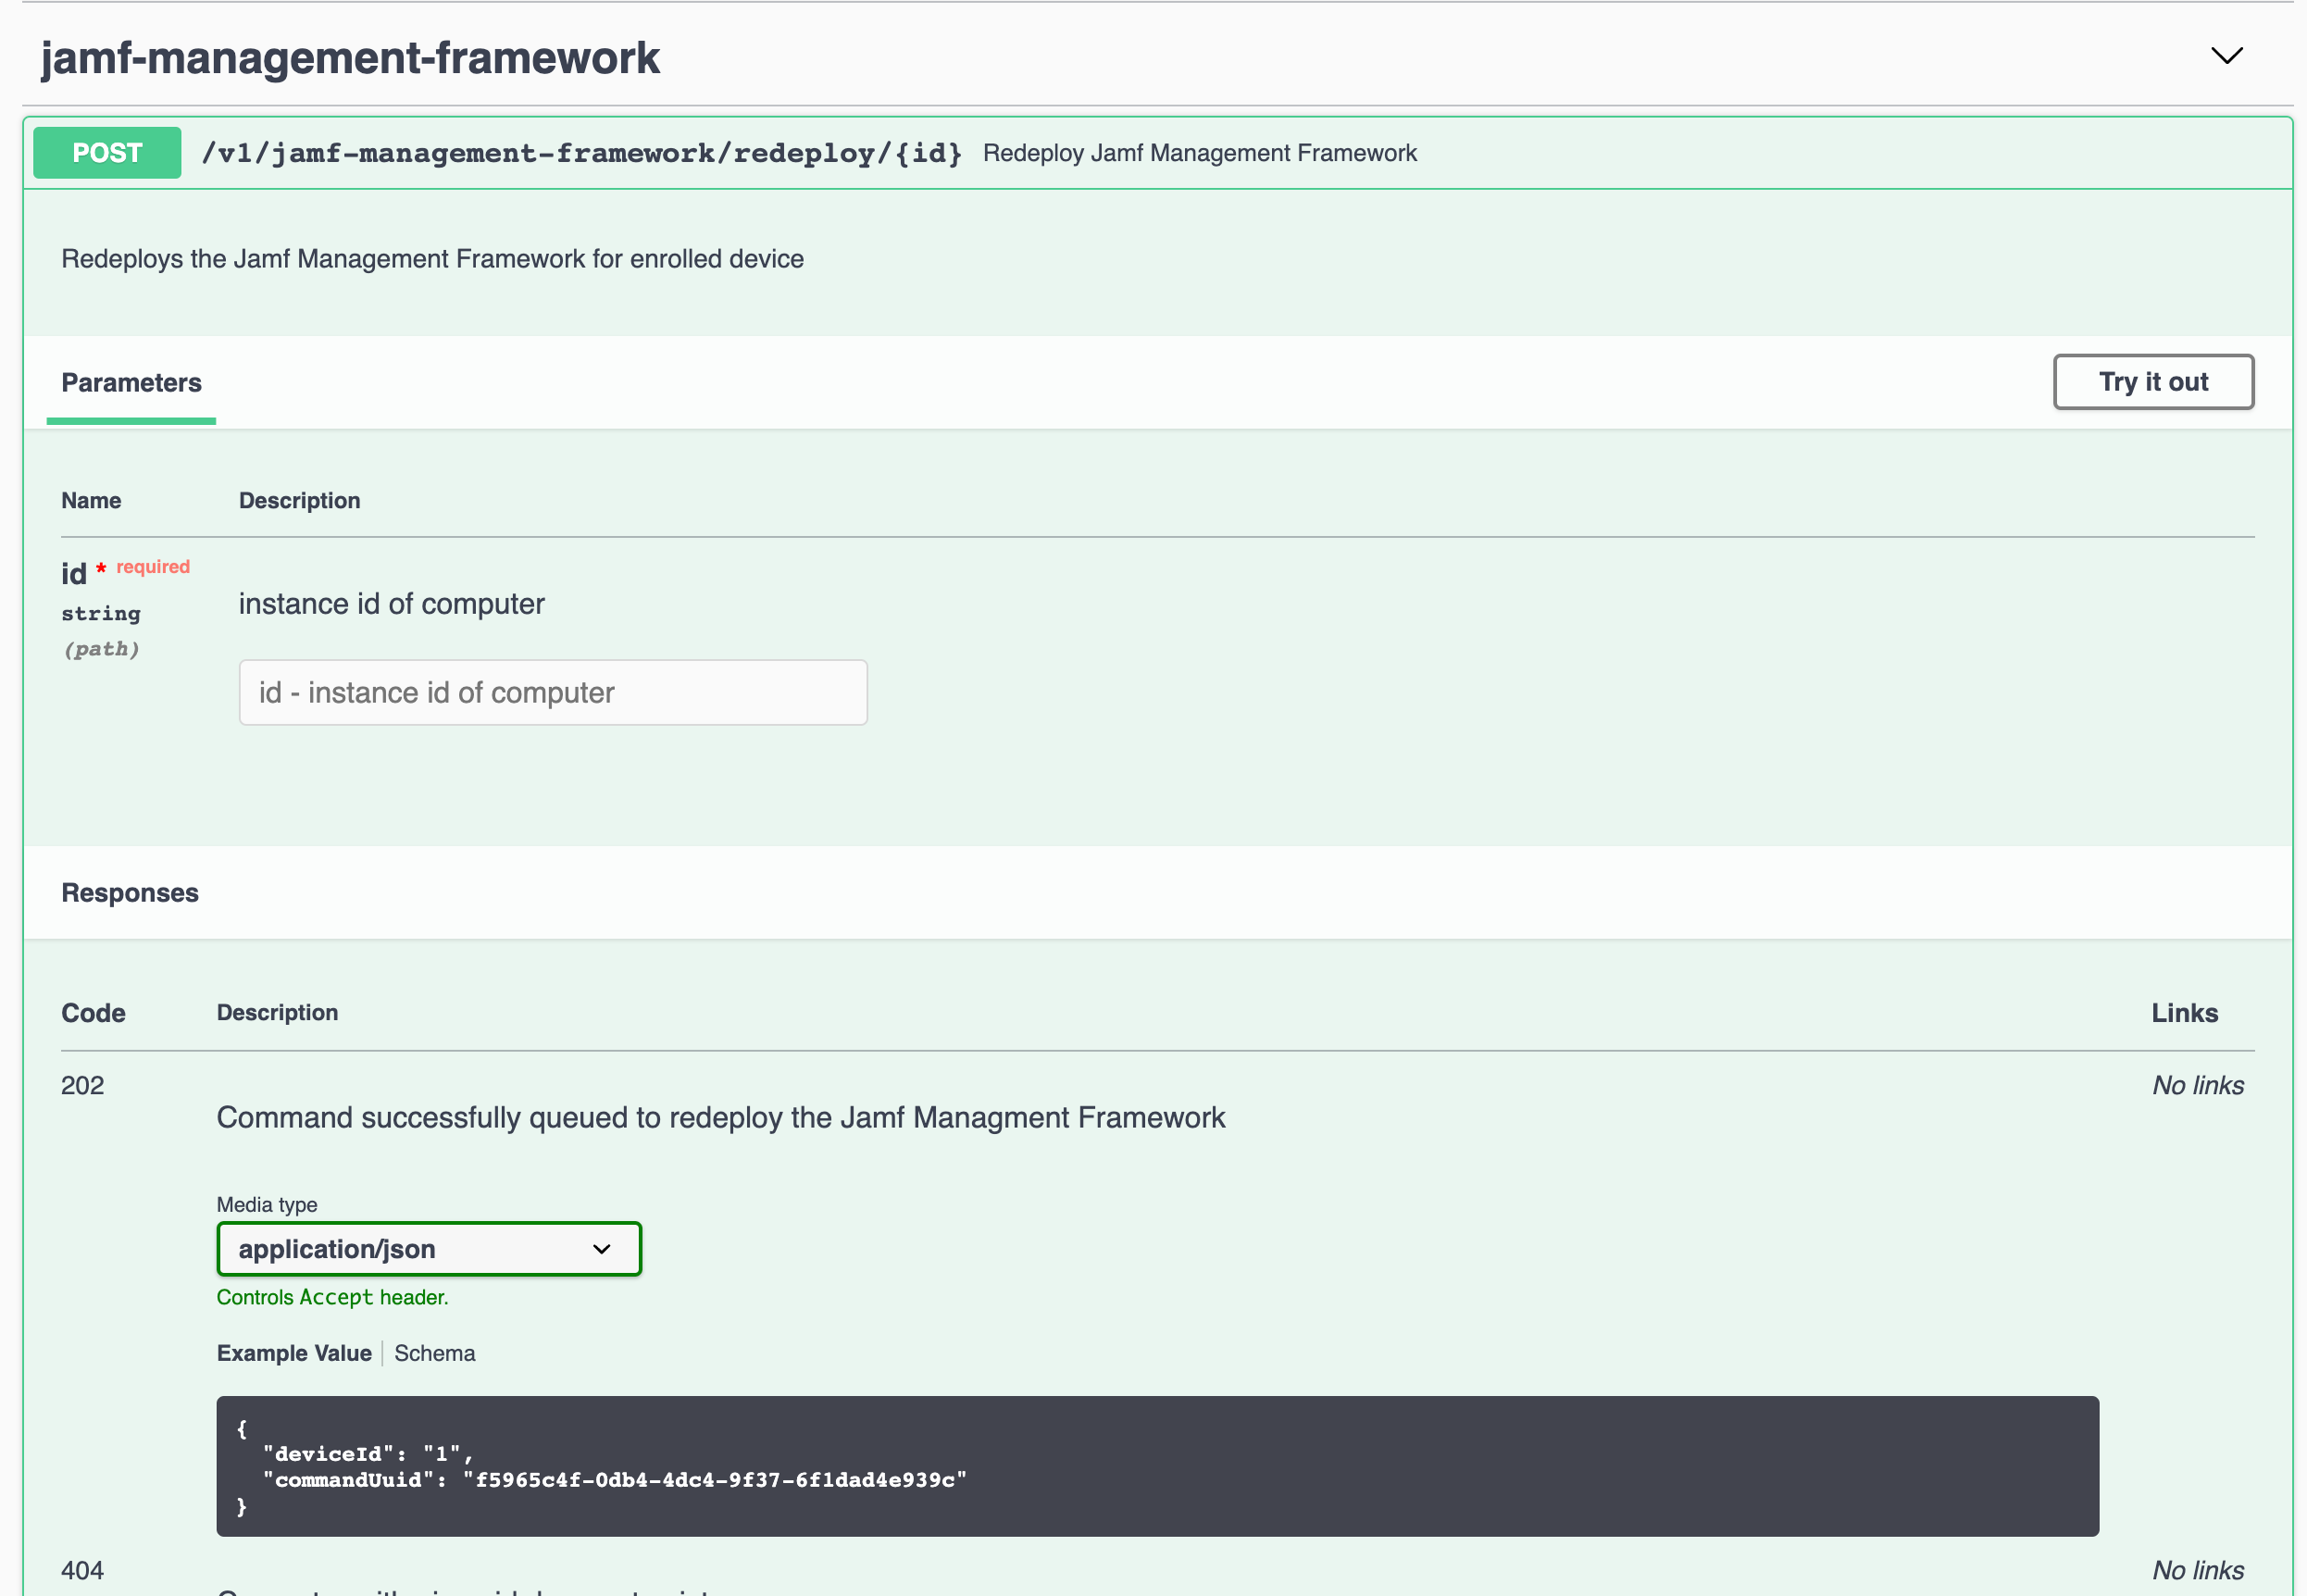
Task: Click the 'Command successfully queued' description text
Action: pos(720,1118)
